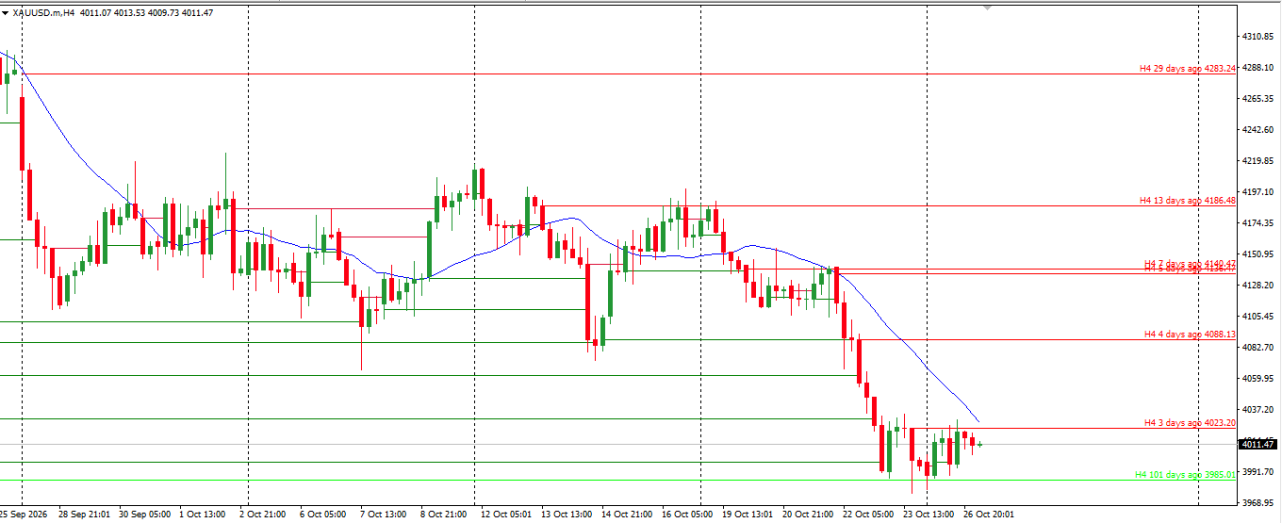Screen dimensions: 1282x523
Task: Select the 'H4 3 days ago 4023.20' line label
Action: tap(1190, 423)
